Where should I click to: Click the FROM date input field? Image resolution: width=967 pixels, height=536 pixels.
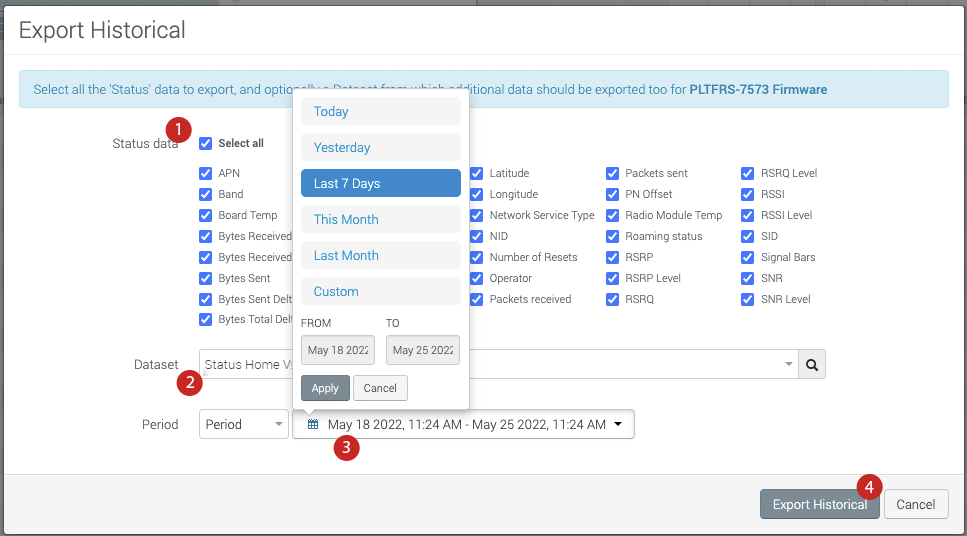click(338, 350)
